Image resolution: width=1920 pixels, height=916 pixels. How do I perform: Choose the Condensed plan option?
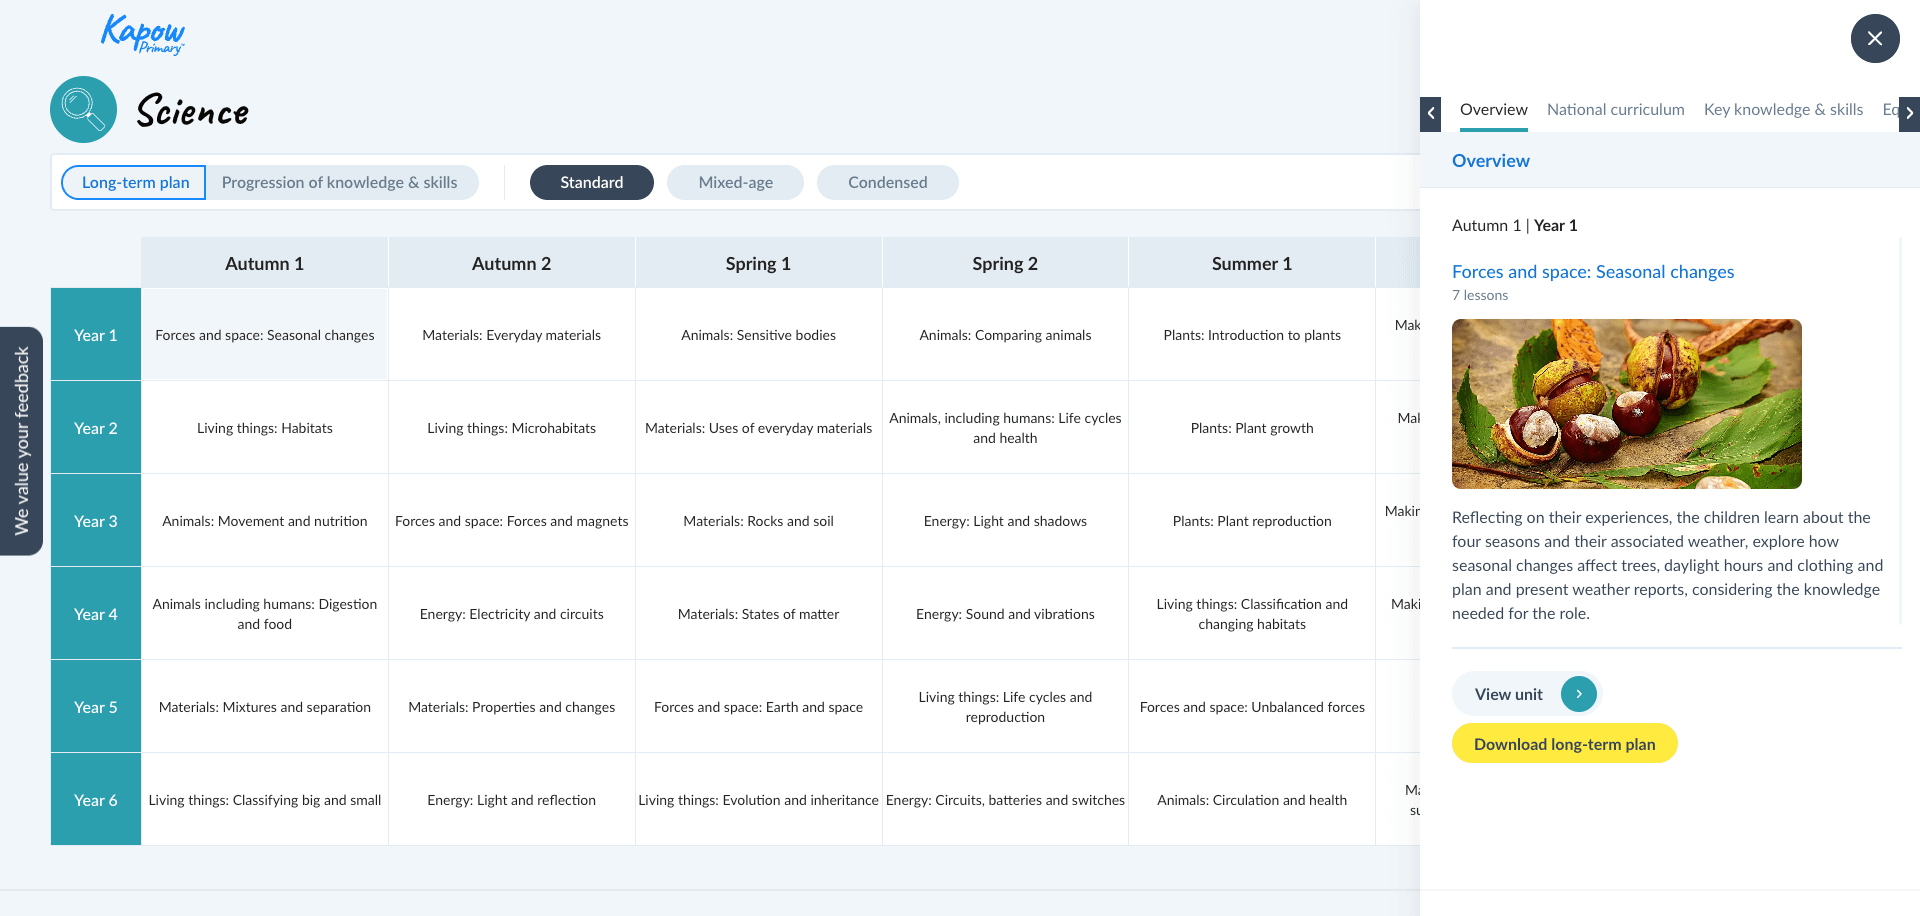887,183
